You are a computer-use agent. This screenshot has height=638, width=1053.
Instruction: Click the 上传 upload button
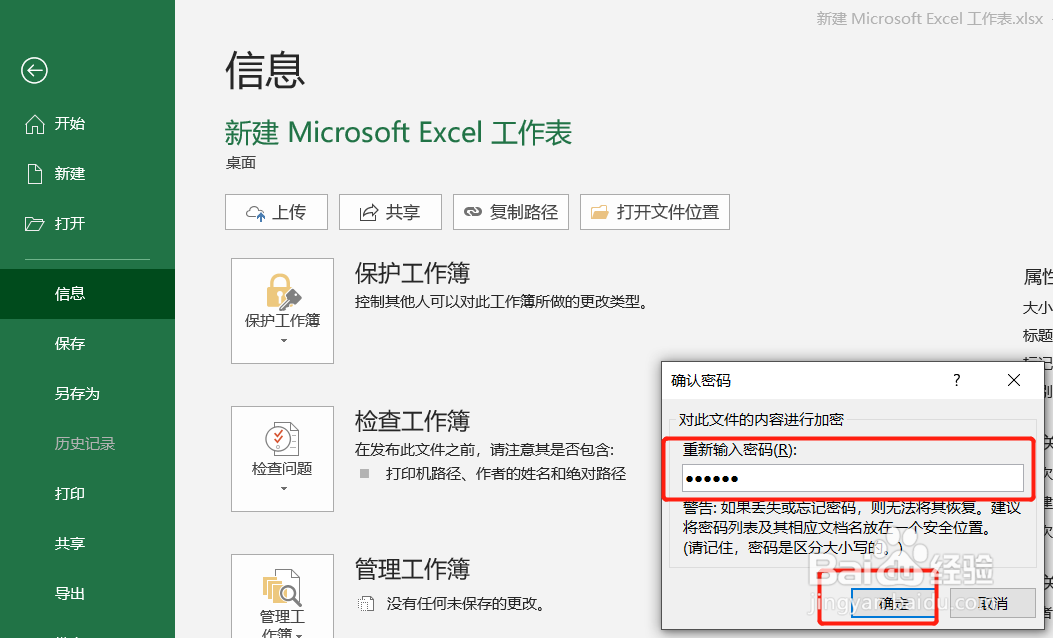[x=276, y=212]
